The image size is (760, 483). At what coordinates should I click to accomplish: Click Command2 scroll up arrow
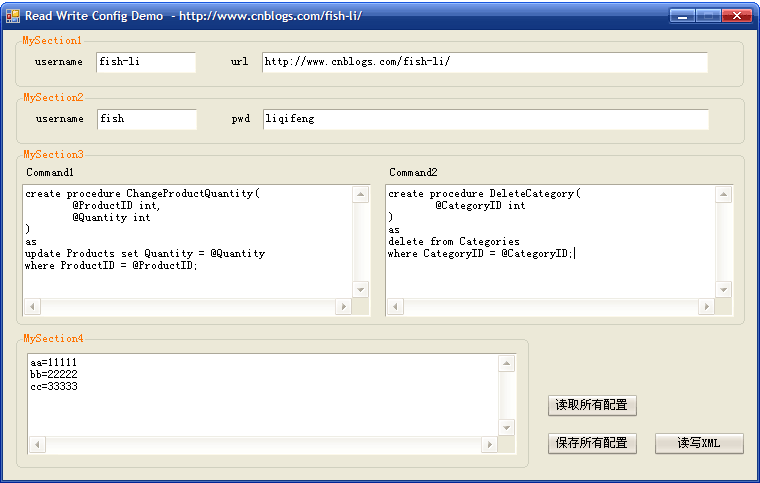[723, 195]
